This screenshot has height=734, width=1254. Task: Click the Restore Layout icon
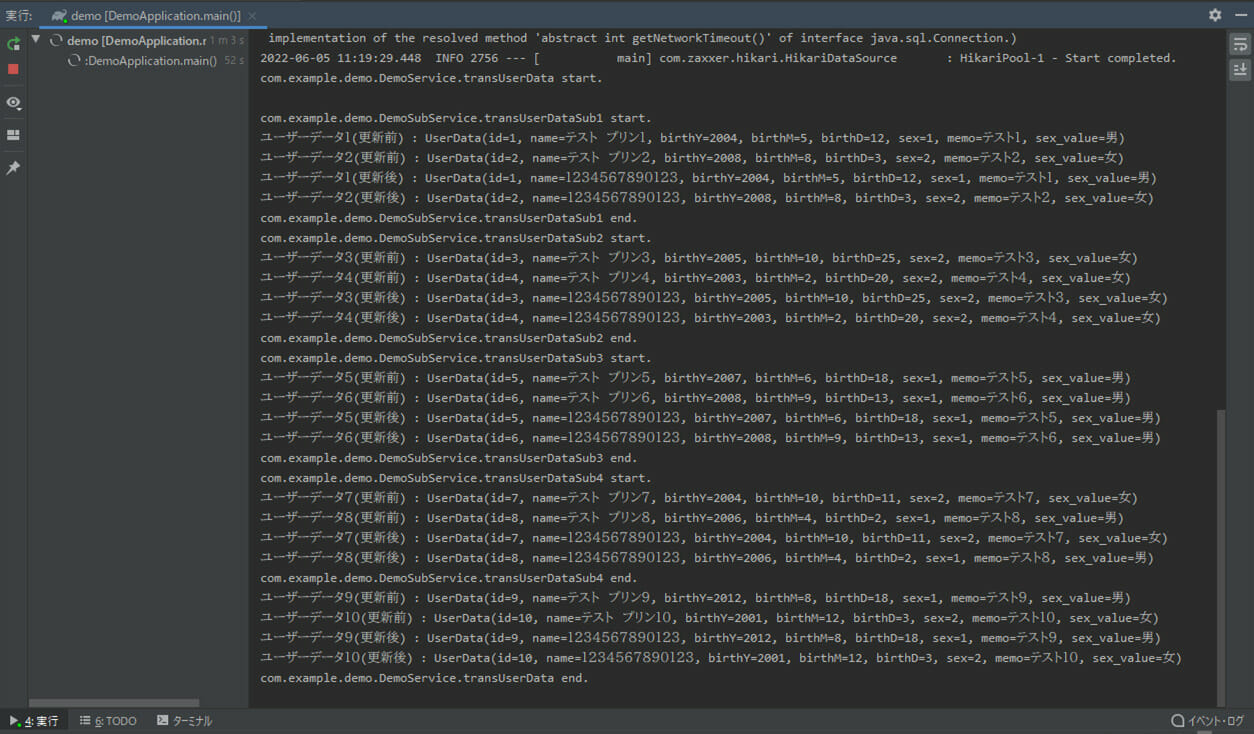click(x=13, y=135)
